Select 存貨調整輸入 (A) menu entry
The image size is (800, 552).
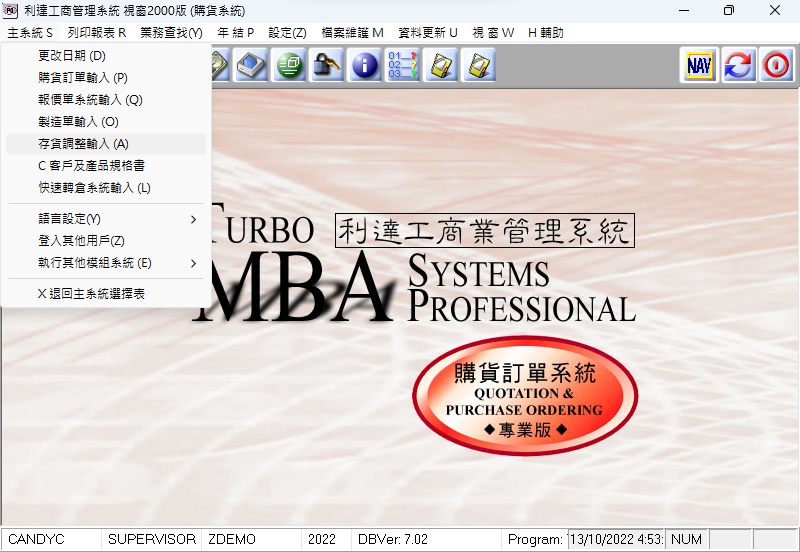click(x=106, y=144)
